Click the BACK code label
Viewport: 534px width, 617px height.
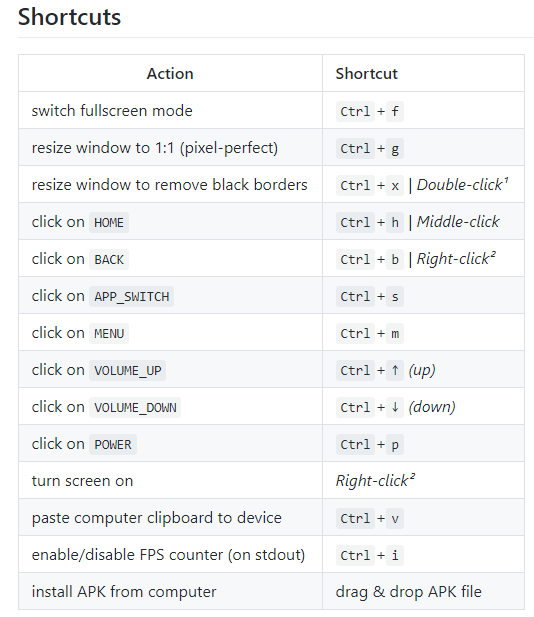[x=109, y=259]
